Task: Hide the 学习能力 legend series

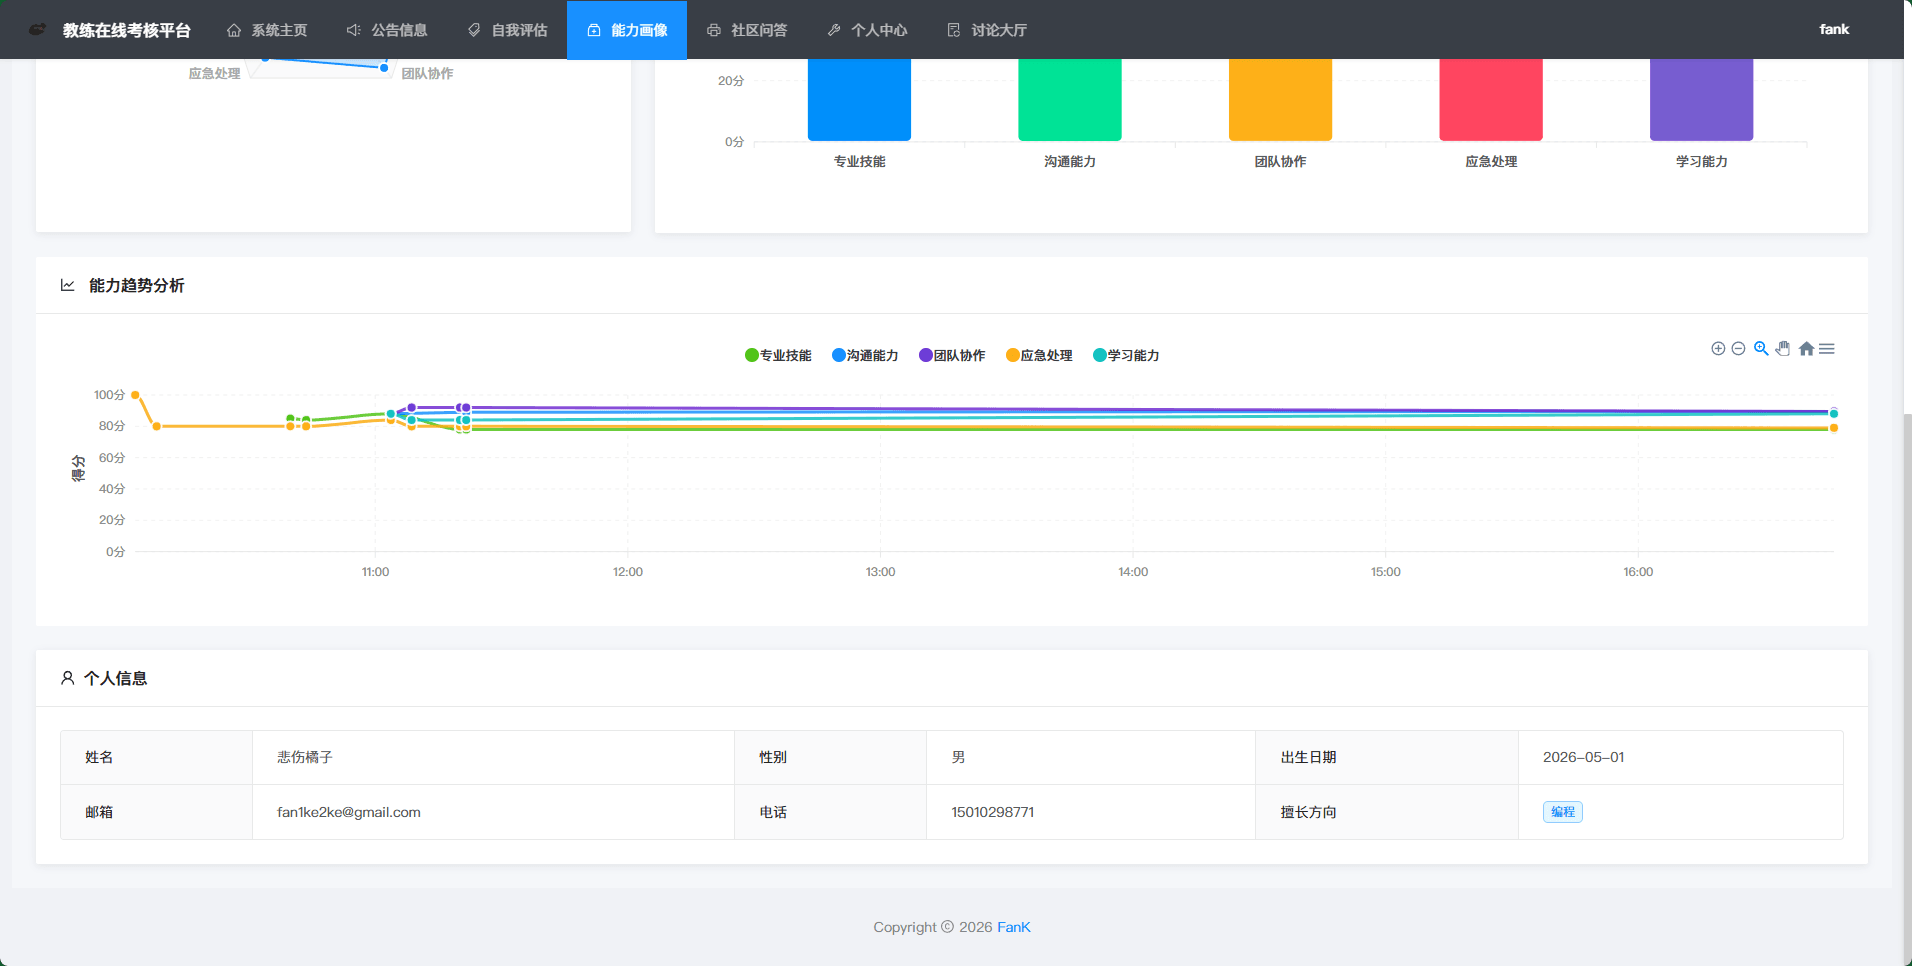Action: tap(1126, 355)
